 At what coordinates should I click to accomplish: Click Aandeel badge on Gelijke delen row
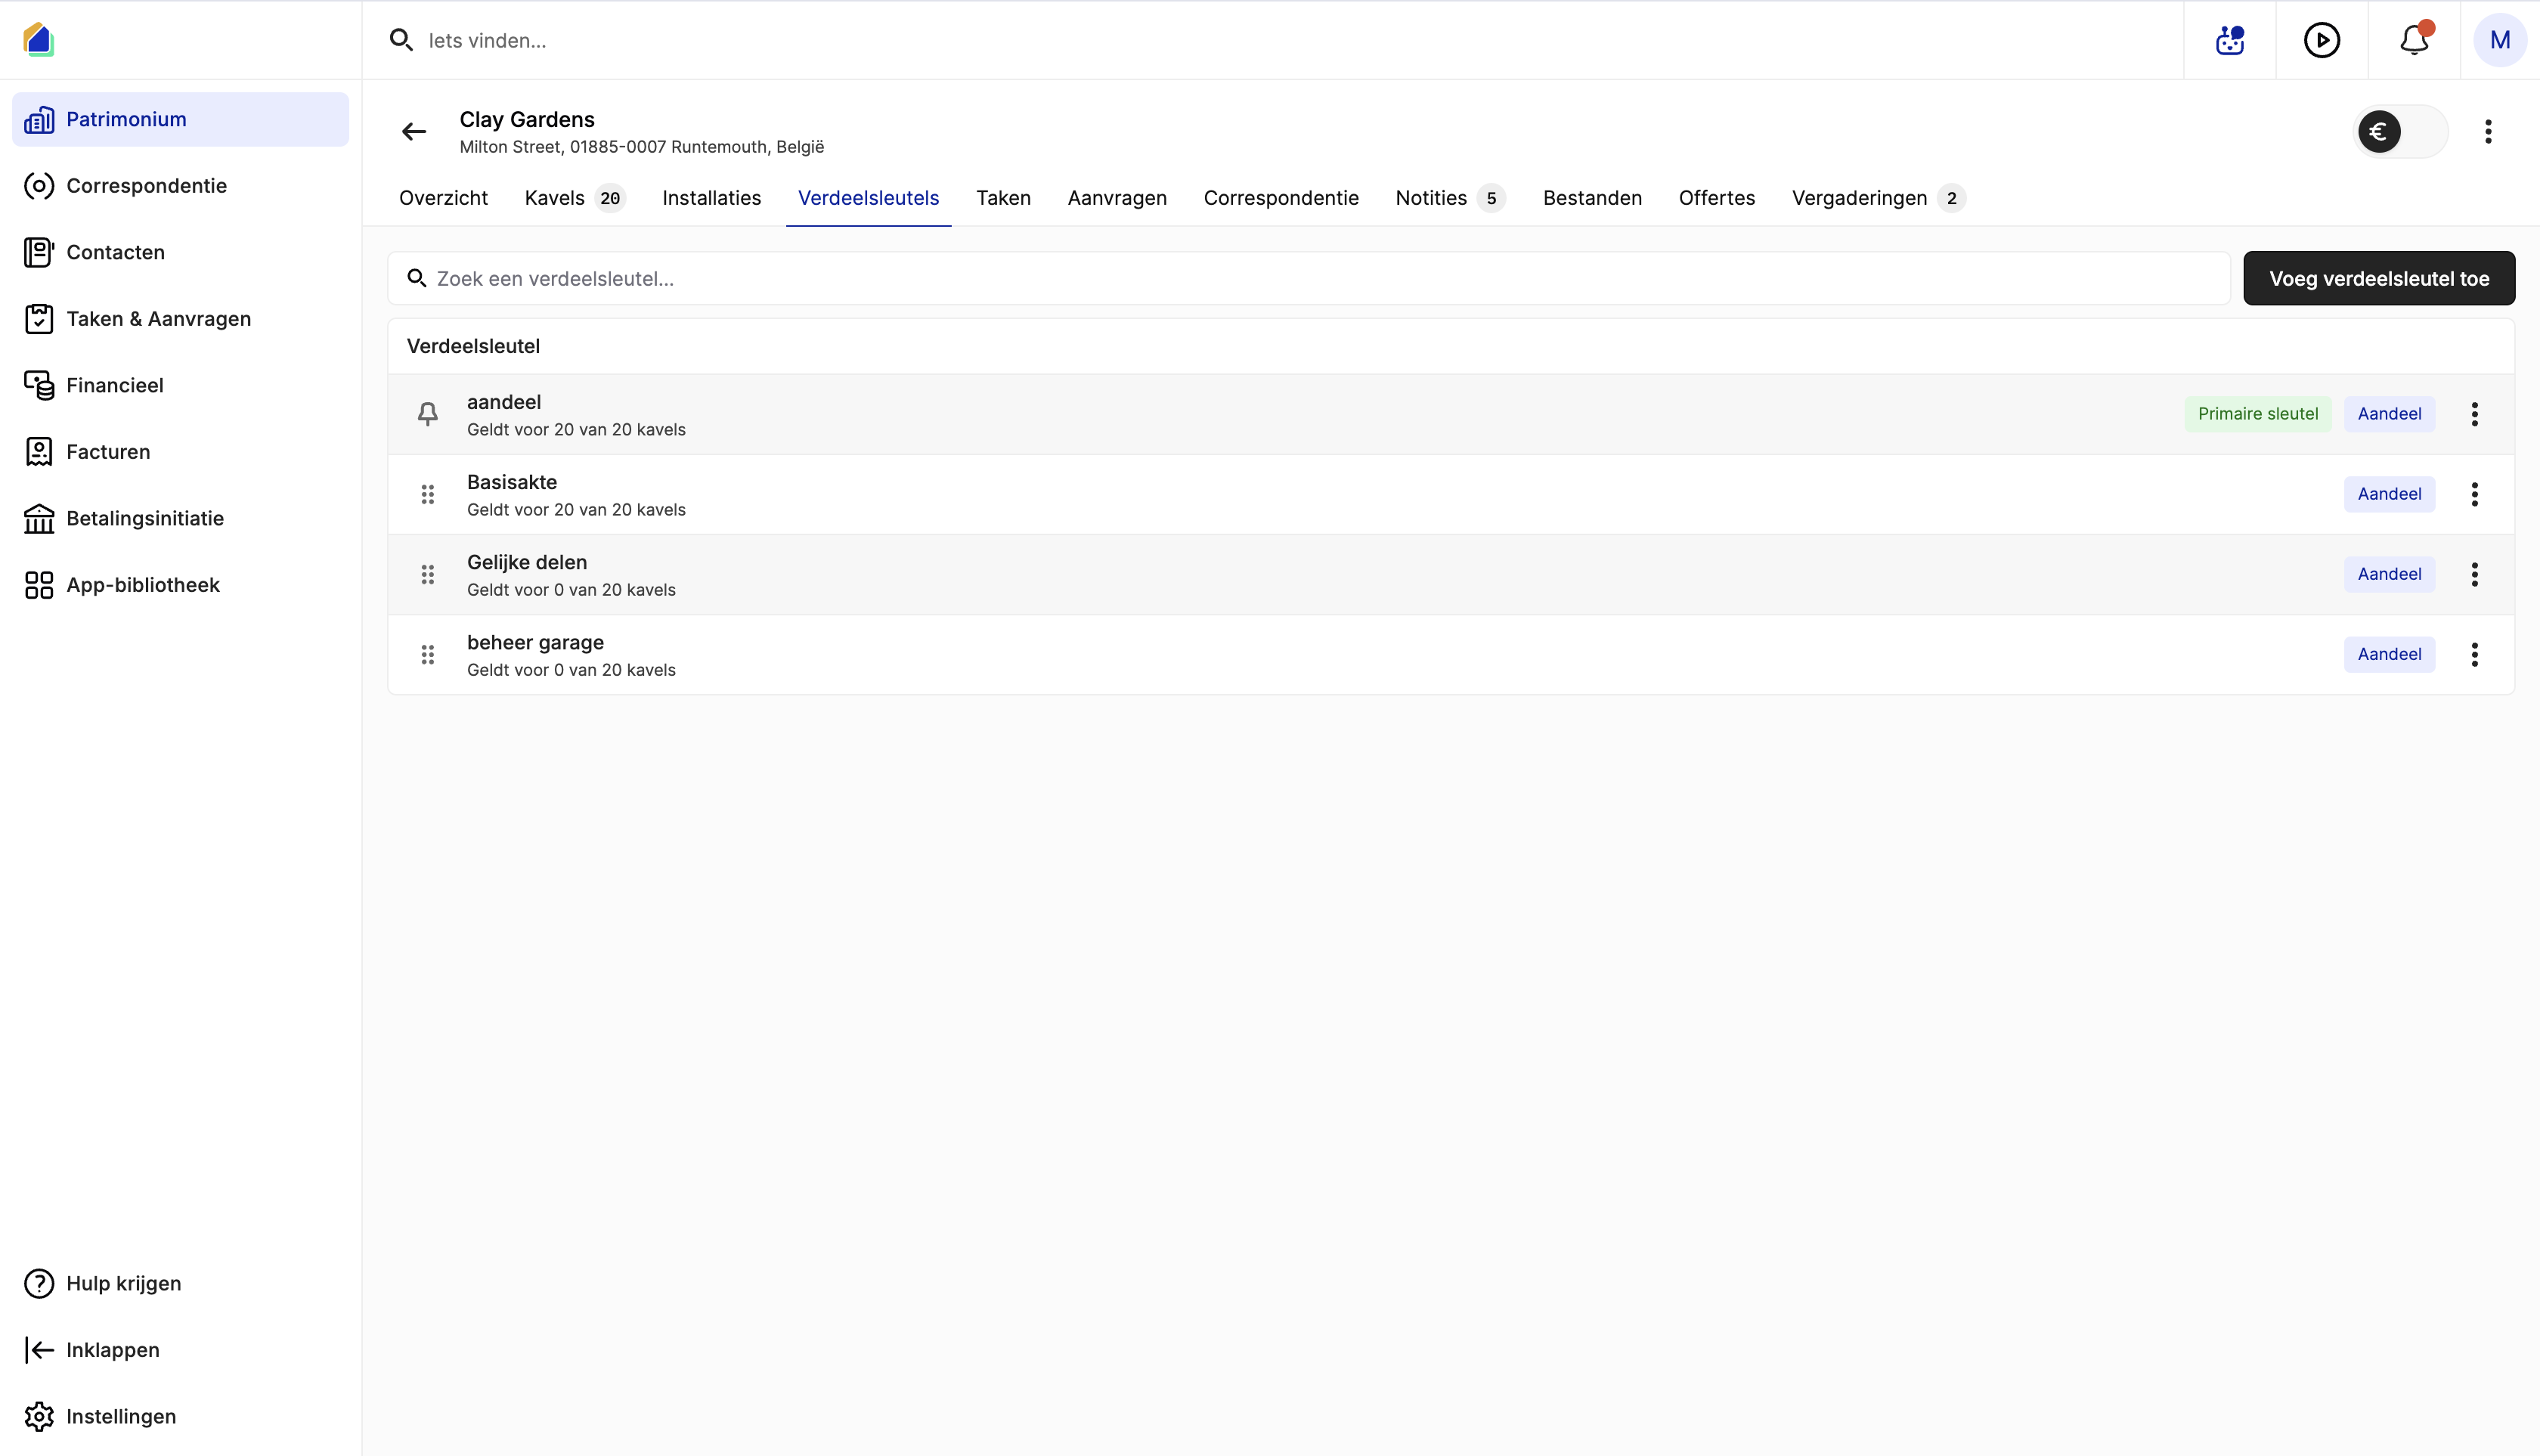coord(2389,574)
